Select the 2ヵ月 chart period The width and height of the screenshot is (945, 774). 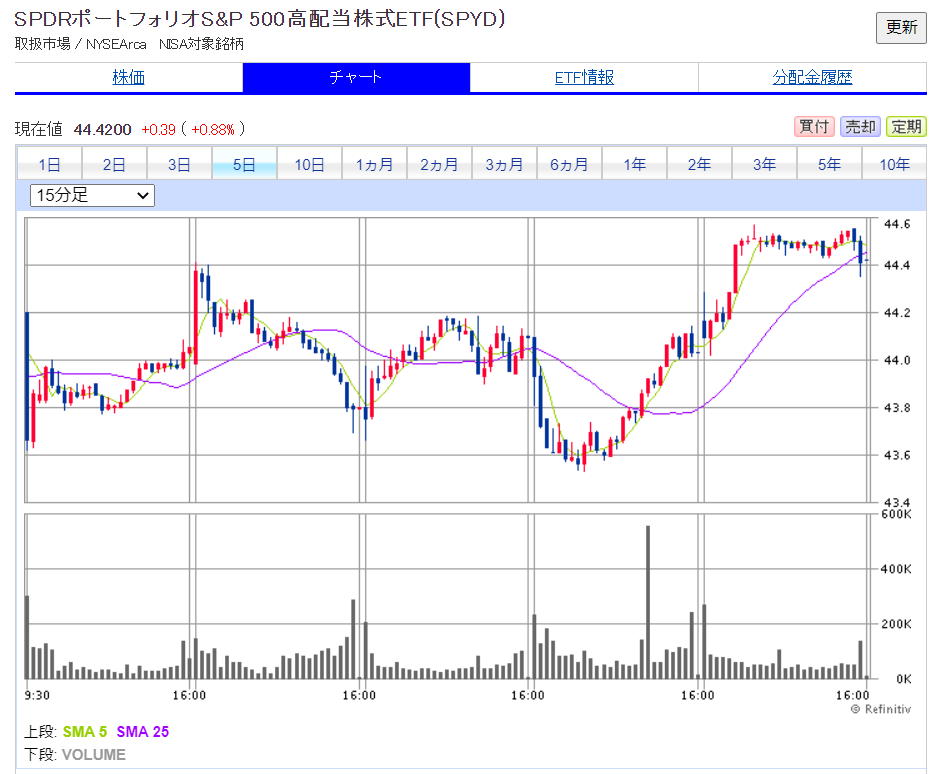[x=439, y=164]
